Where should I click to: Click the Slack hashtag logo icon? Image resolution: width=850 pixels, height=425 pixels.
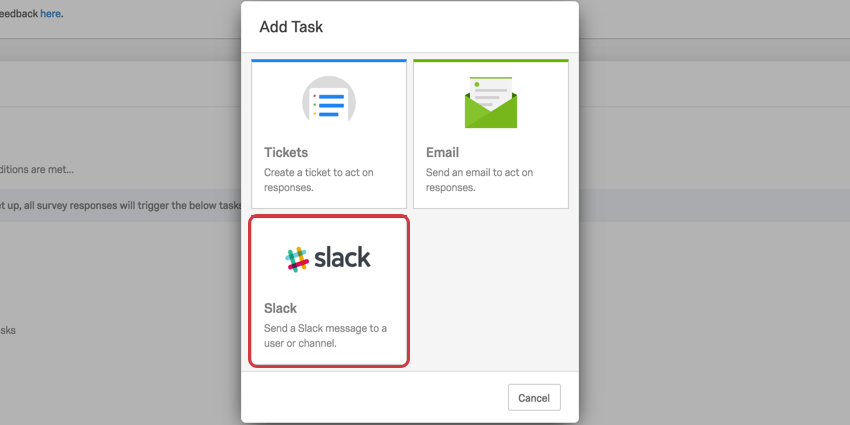[x=297, y=259]
